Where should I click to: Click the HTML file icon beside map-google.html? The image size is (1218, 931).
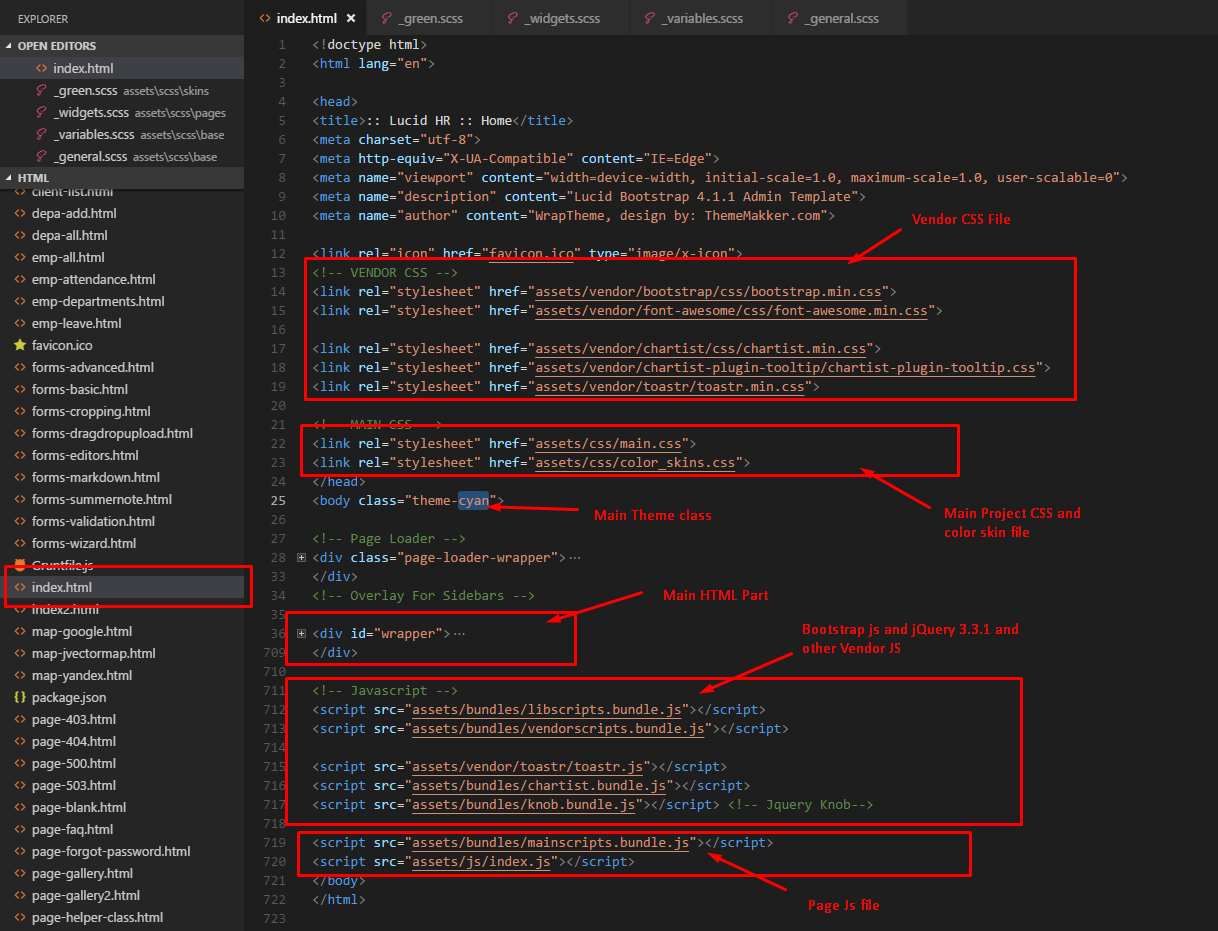tap(20, 631)
